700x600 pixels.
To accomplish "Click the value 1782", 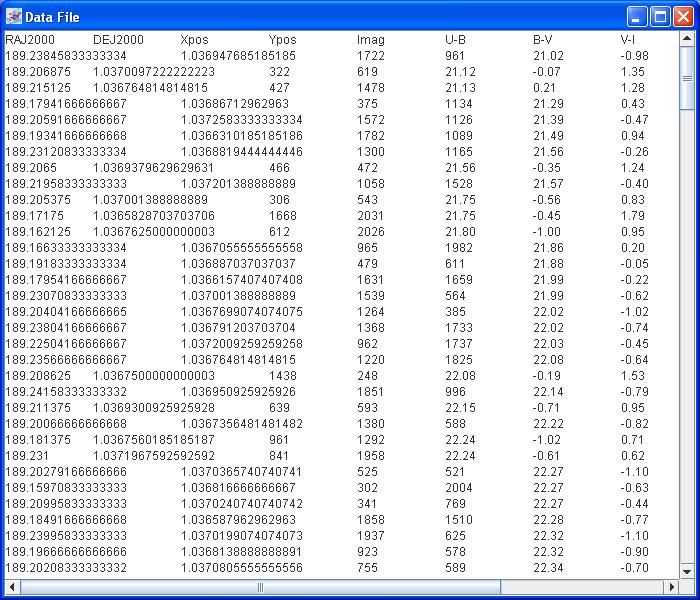I will (371, 136).
